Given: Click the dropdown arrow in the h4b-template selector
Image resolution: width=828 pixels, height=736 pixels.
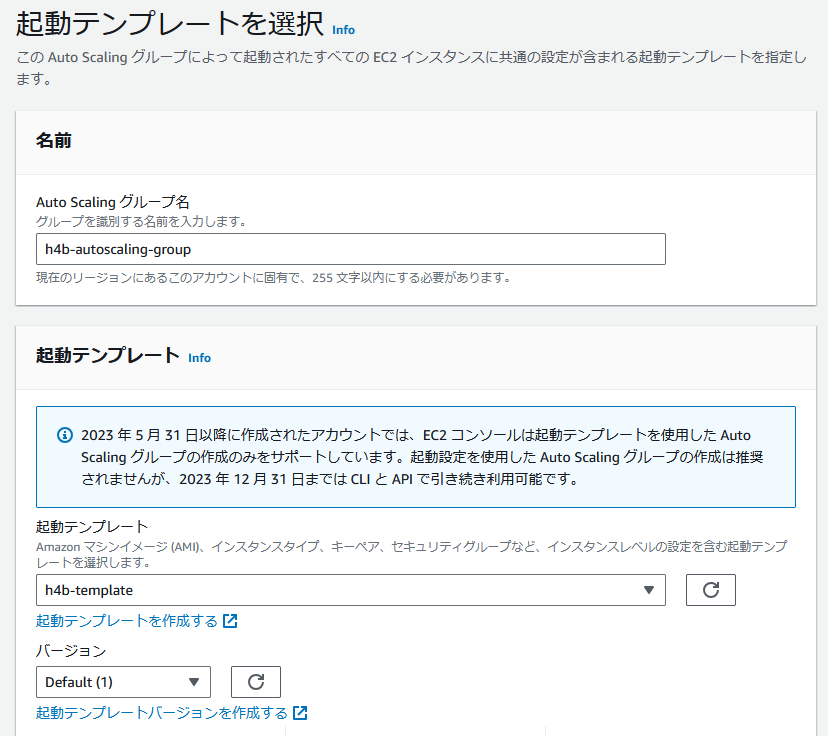Looking at the screenshot, I should coord(649,590).
